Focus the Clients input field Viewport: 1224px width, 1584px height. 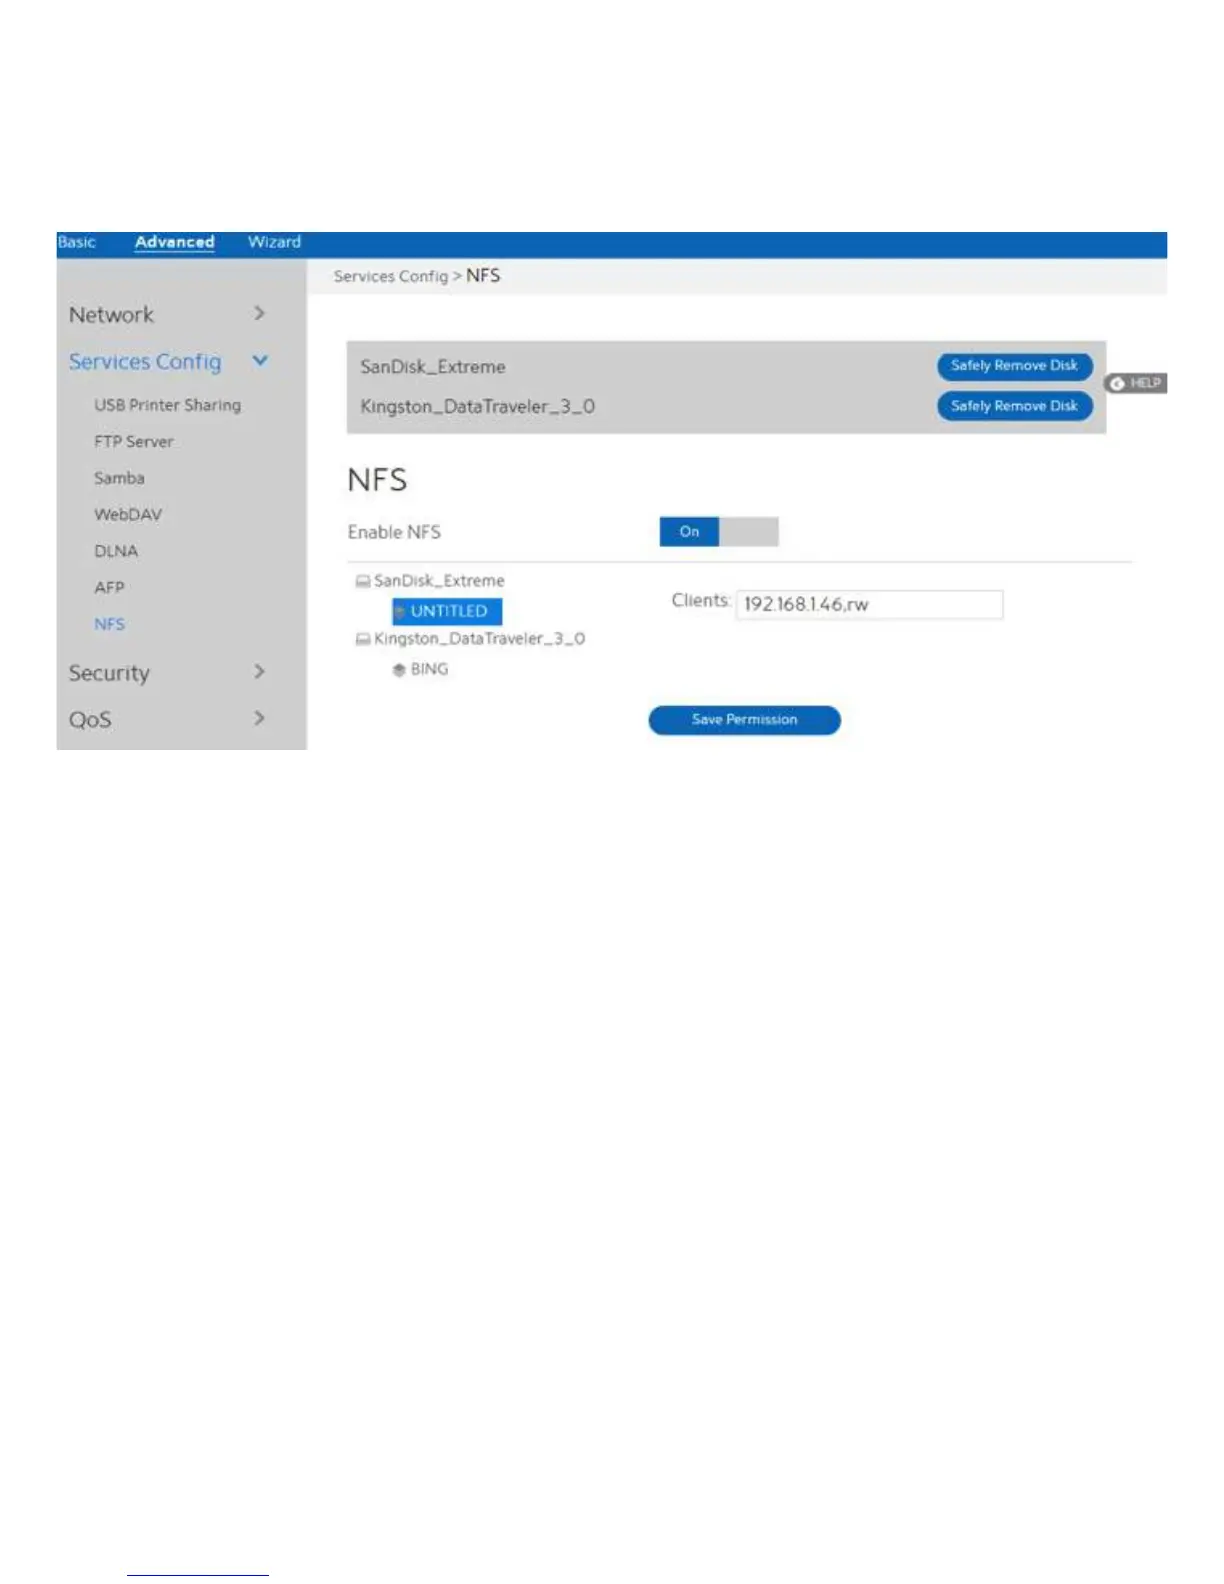pyautogui.click(x=869, y=604)
